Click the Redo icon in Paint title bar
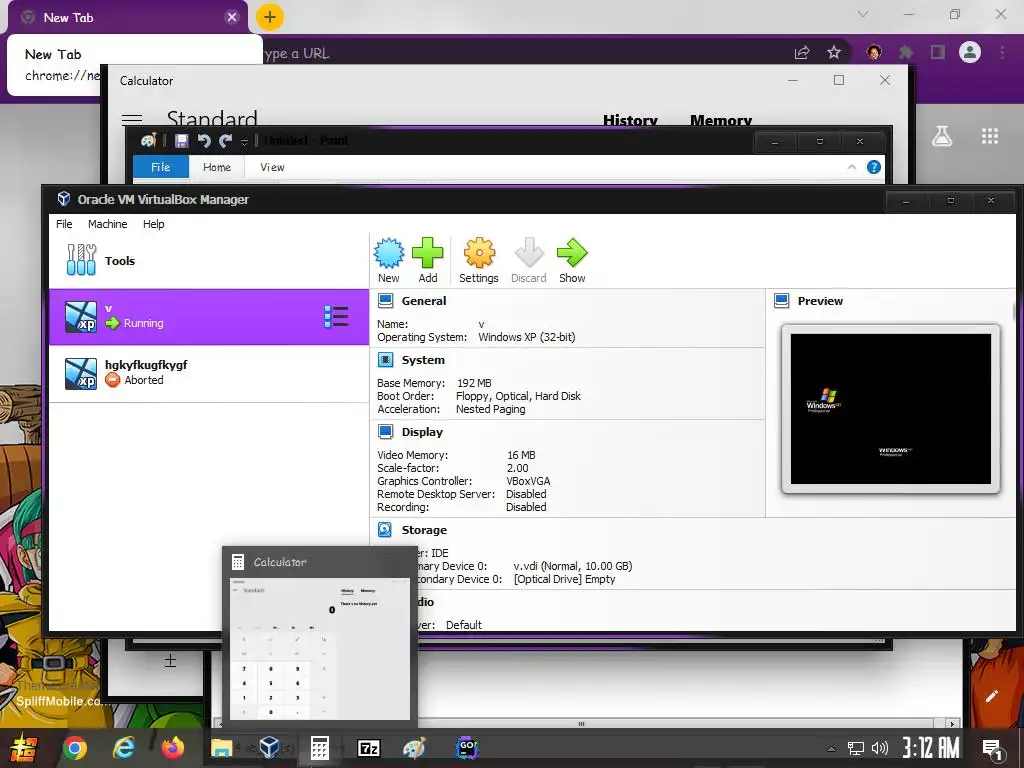This screenshot has width=1024, height=768. tap(225, 140)
